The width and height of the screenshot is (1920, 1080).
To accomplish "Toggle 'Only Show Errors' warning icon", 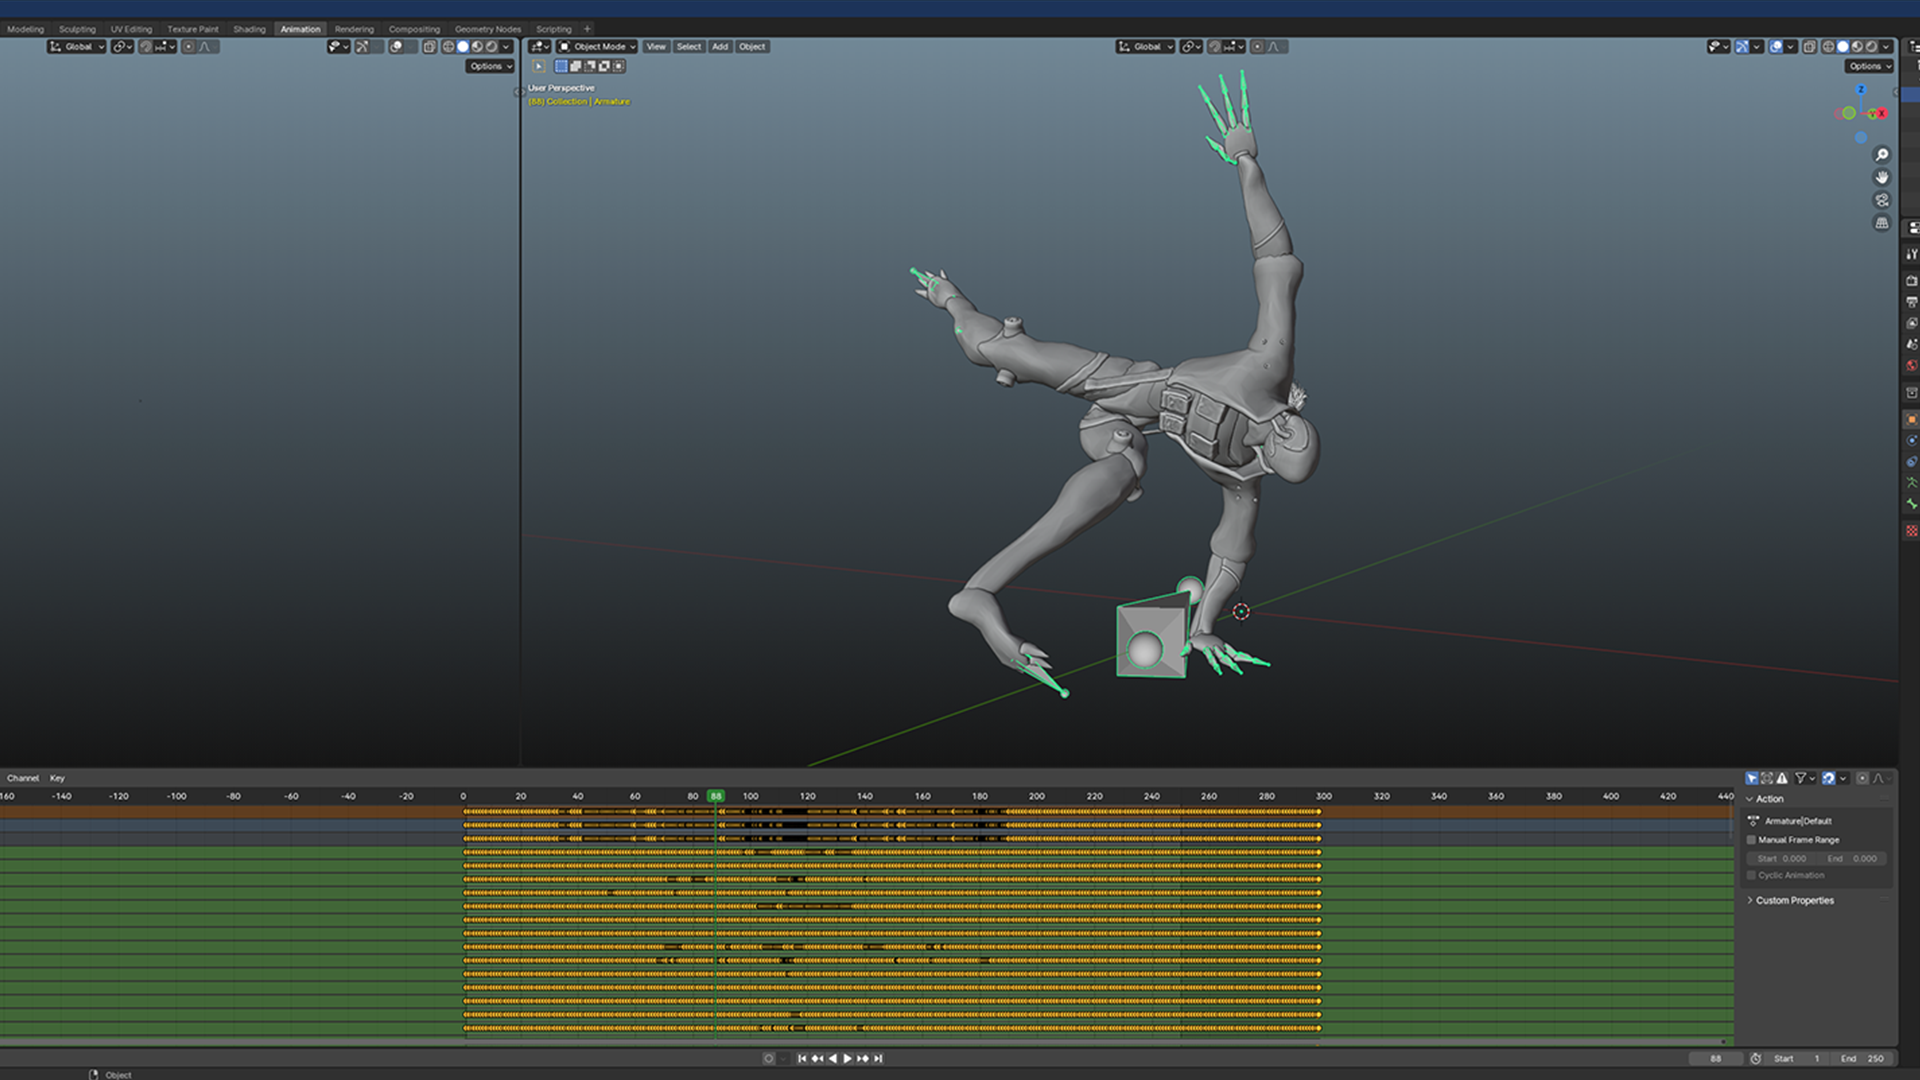I will click(x=1782, y=778).
